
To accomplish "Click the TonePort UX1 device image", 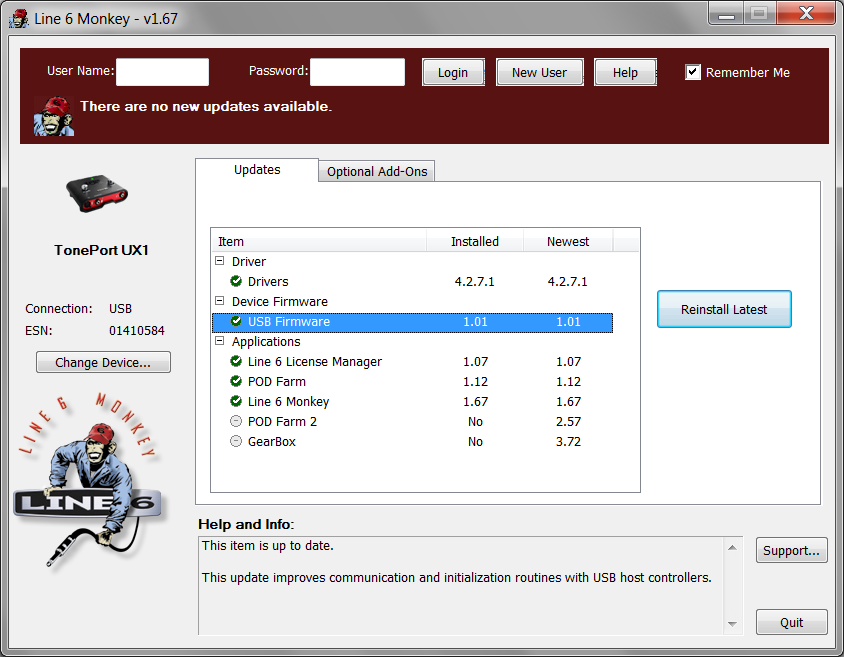I will (x=97, y=194).
